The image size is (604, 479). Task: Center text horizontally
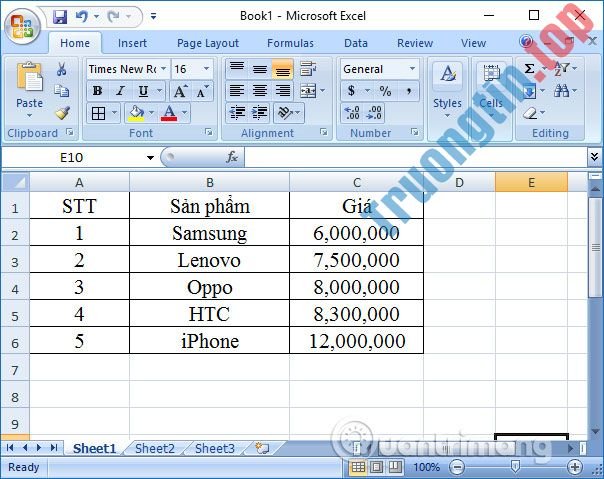260,91
